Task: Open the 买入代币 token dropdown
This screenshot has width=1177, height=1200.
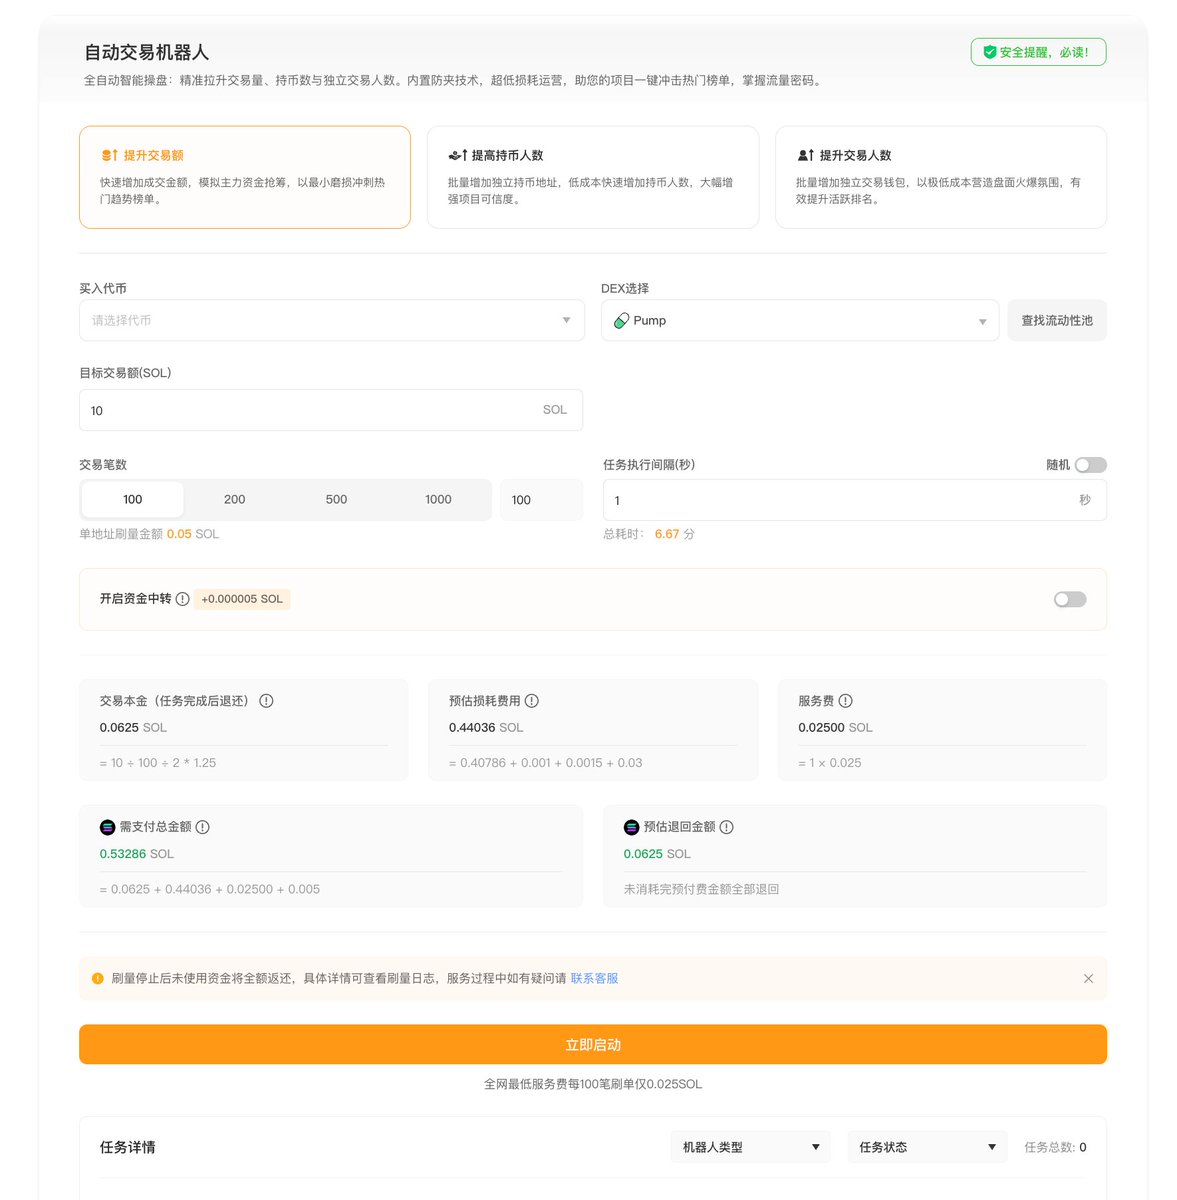Action: (332, 320)
